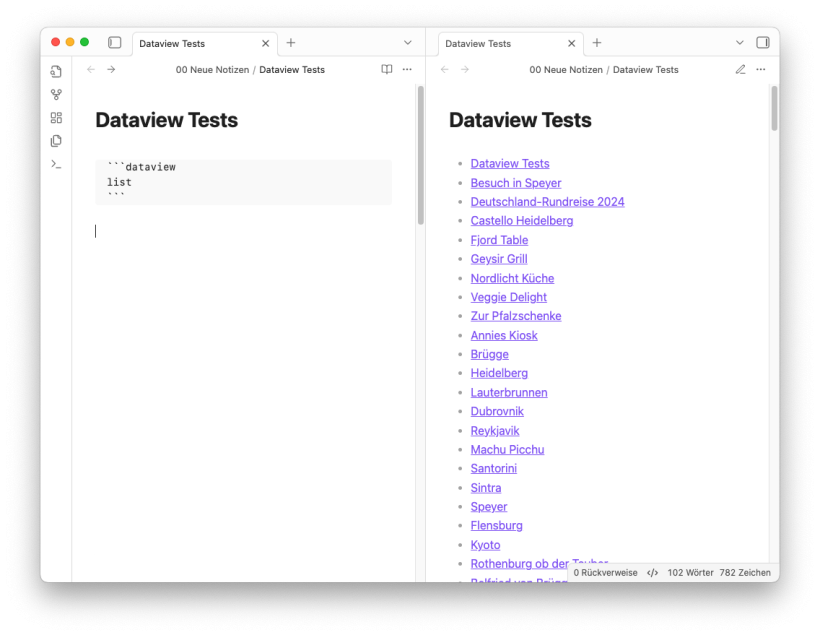Open the quick switcher icon in the ribbon
This screenshot has height=635, width=820.
pos(56,71)
